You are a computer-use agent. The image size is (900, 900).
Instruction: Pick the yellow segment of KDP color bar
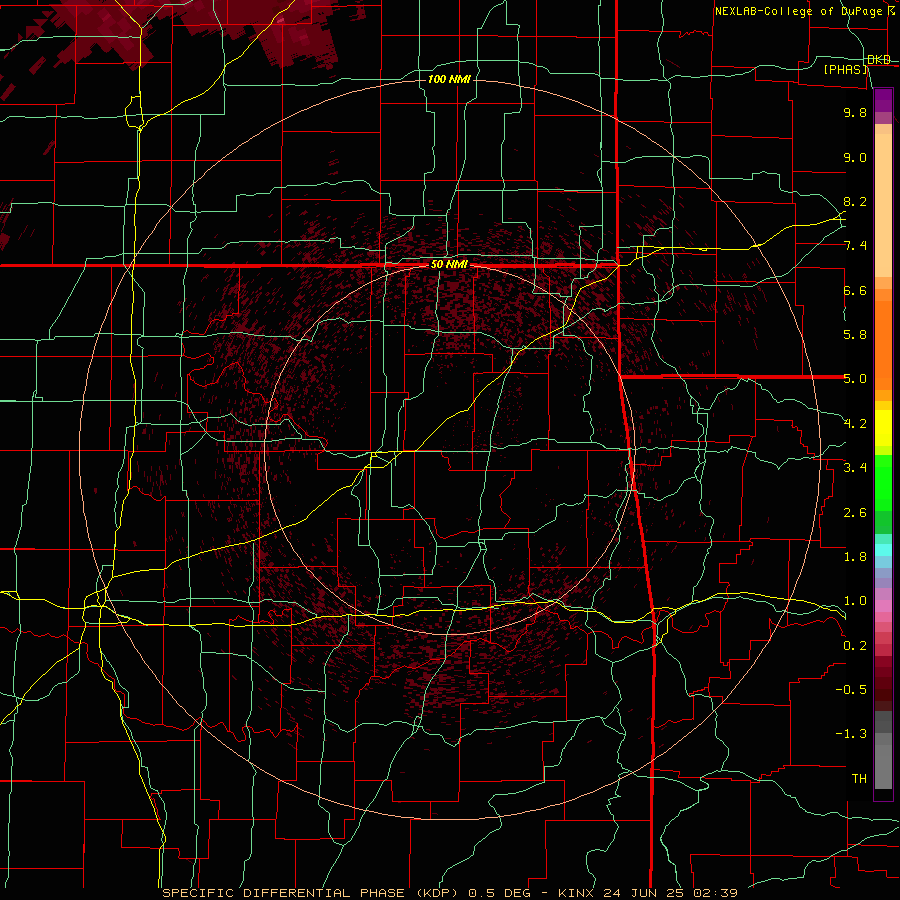click(x=883, y=428)
